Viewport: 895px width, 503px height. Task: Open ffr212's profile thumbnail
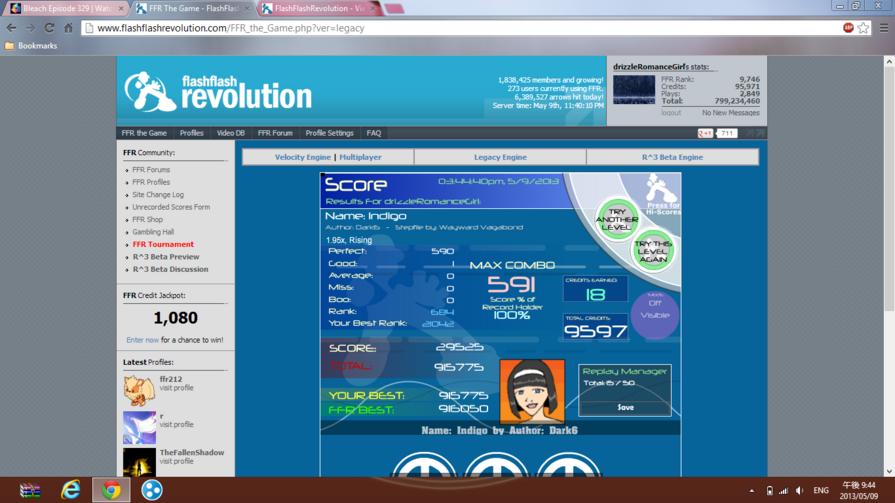click(x=139, y=390)
